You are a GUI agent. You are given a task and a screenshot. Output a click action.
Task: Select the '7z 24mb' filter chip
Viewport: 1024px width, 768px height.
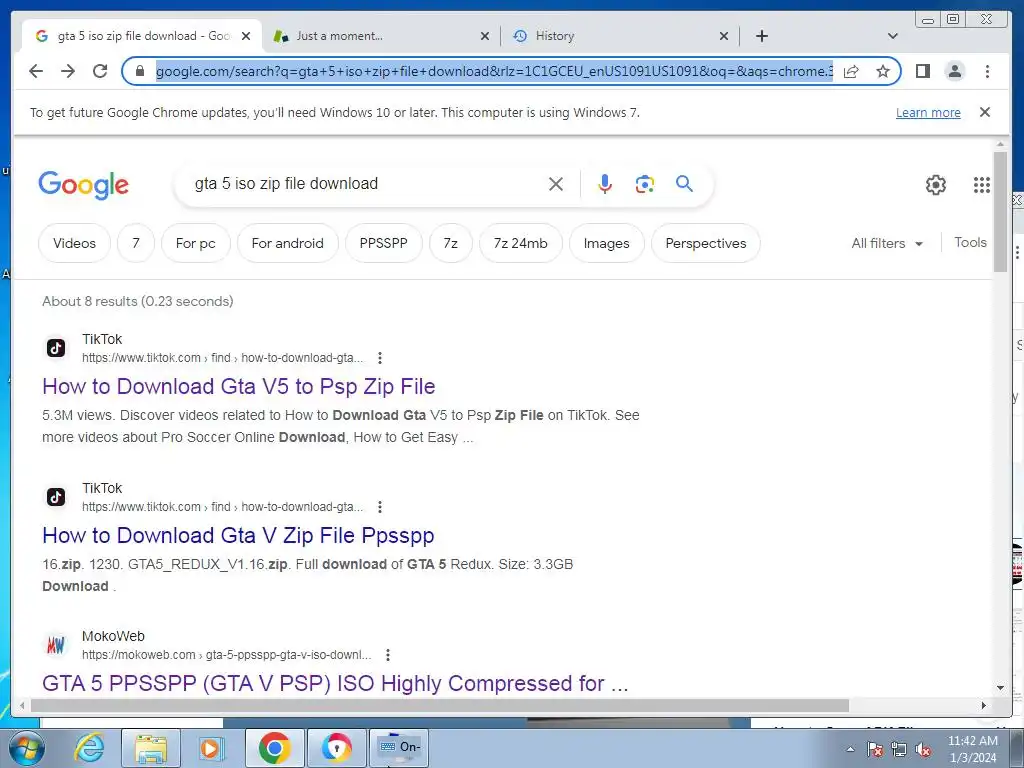520,243
